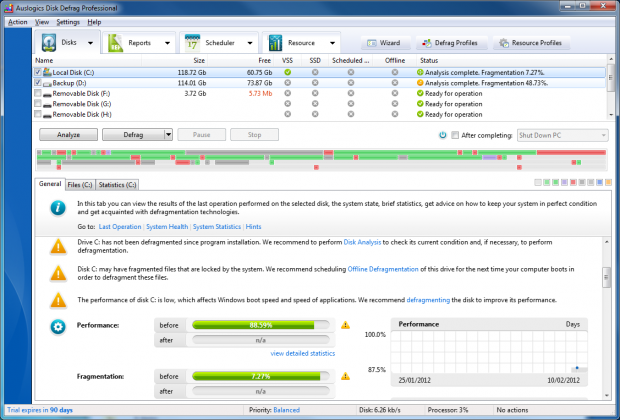Click the warning icon next to Drive C: not defragmented message
This screenshot has width=620, height=420.
(x=58, y=246)
